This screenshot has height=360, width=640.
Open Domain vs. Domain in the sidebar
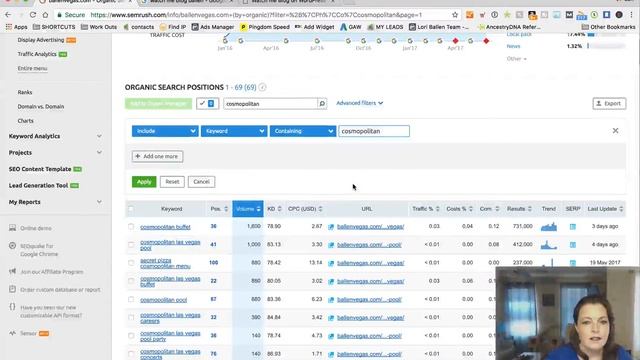click(41, 107)
